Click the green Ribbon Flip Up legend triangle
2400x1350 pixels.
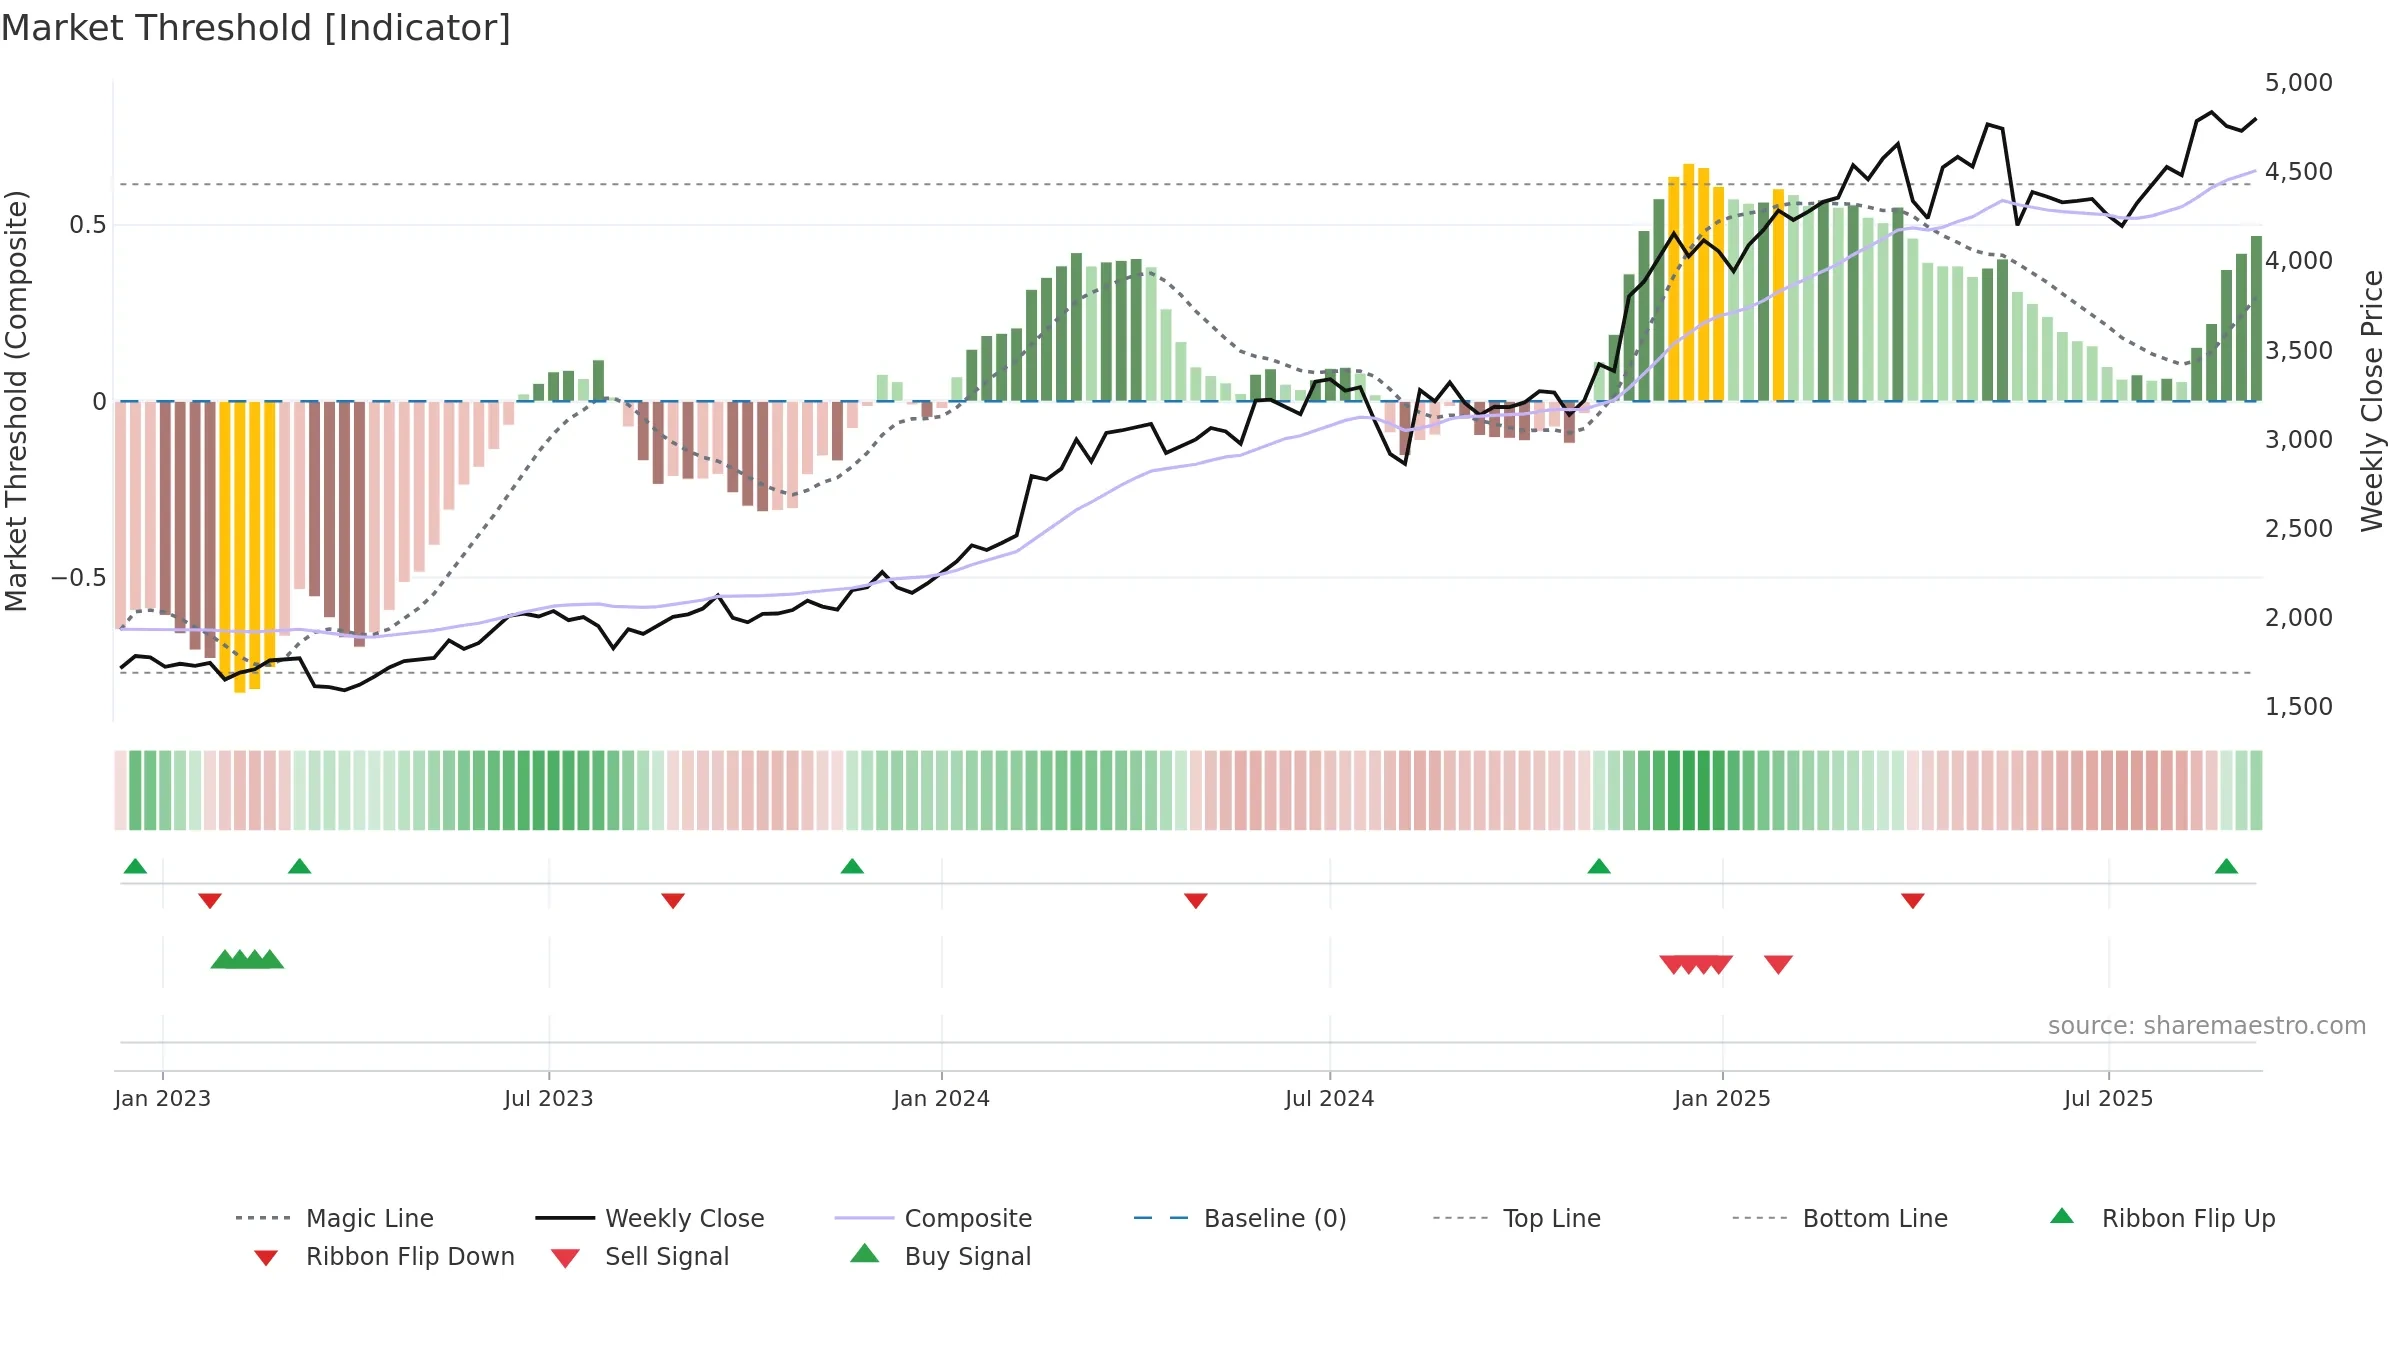pyautogui.click(x=2062, y=1216)
